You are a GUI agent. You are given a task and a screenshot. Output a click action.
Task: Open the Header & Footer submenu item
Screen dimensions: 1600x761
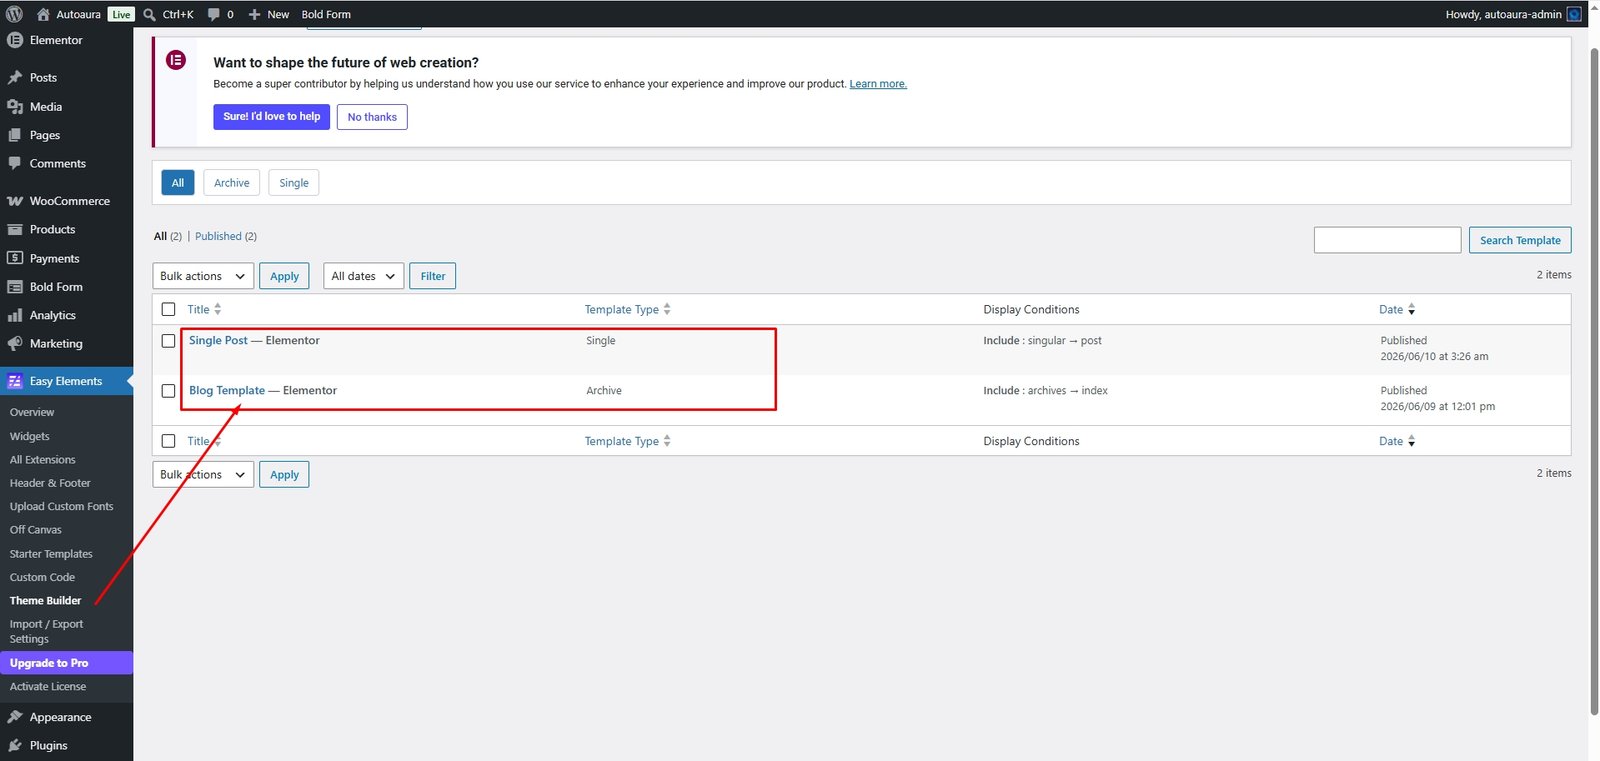(x=50, y=483)
